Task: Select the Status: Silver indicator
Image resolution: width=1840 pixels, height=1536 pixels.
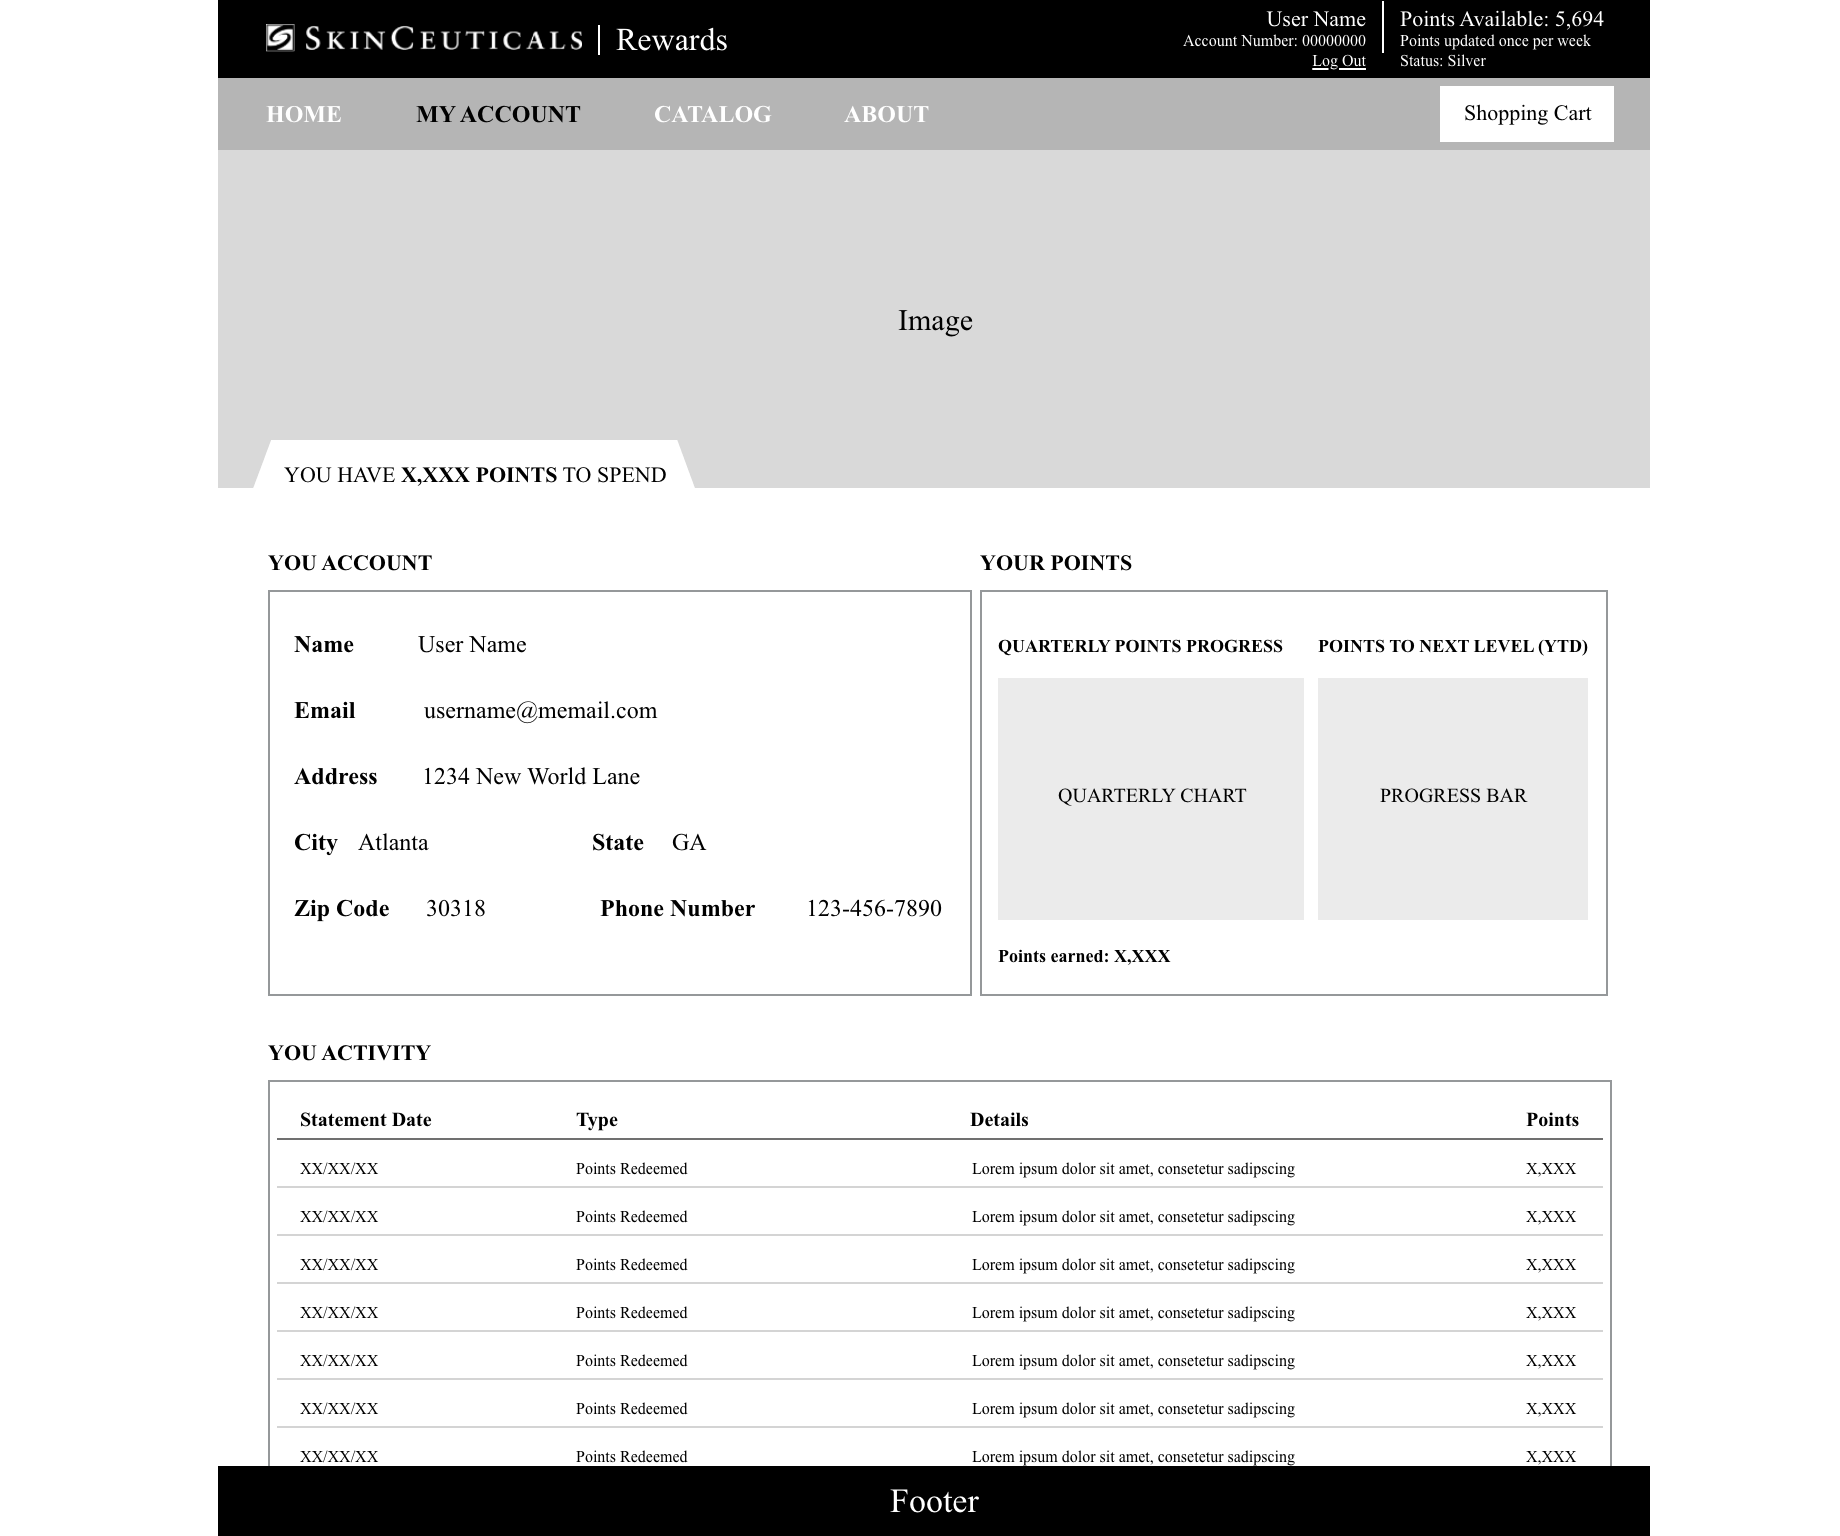Action: tap(1443, 60)
